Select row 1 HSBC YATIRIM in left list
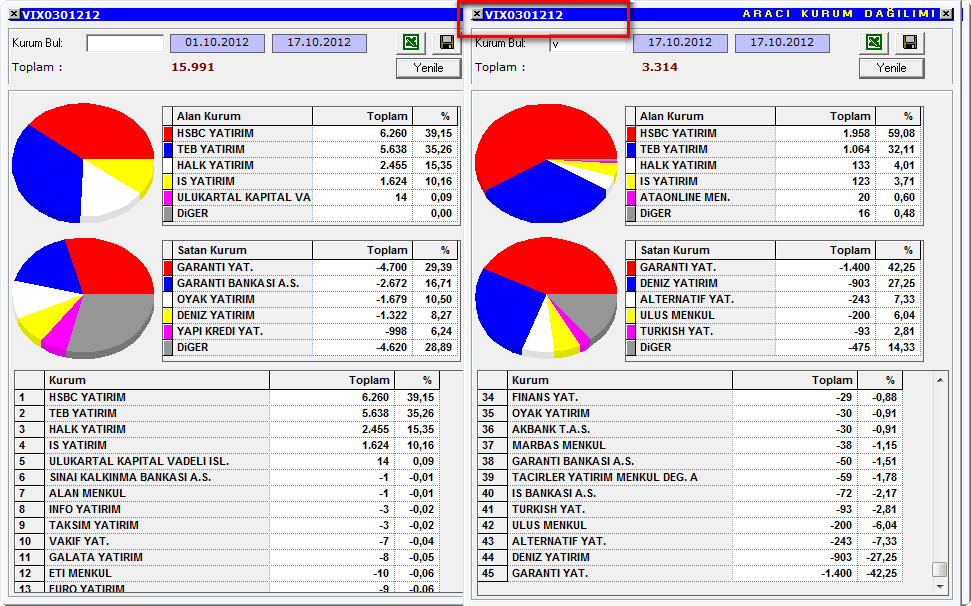Viewport: 971px width, 606px height. click(227, 397)
